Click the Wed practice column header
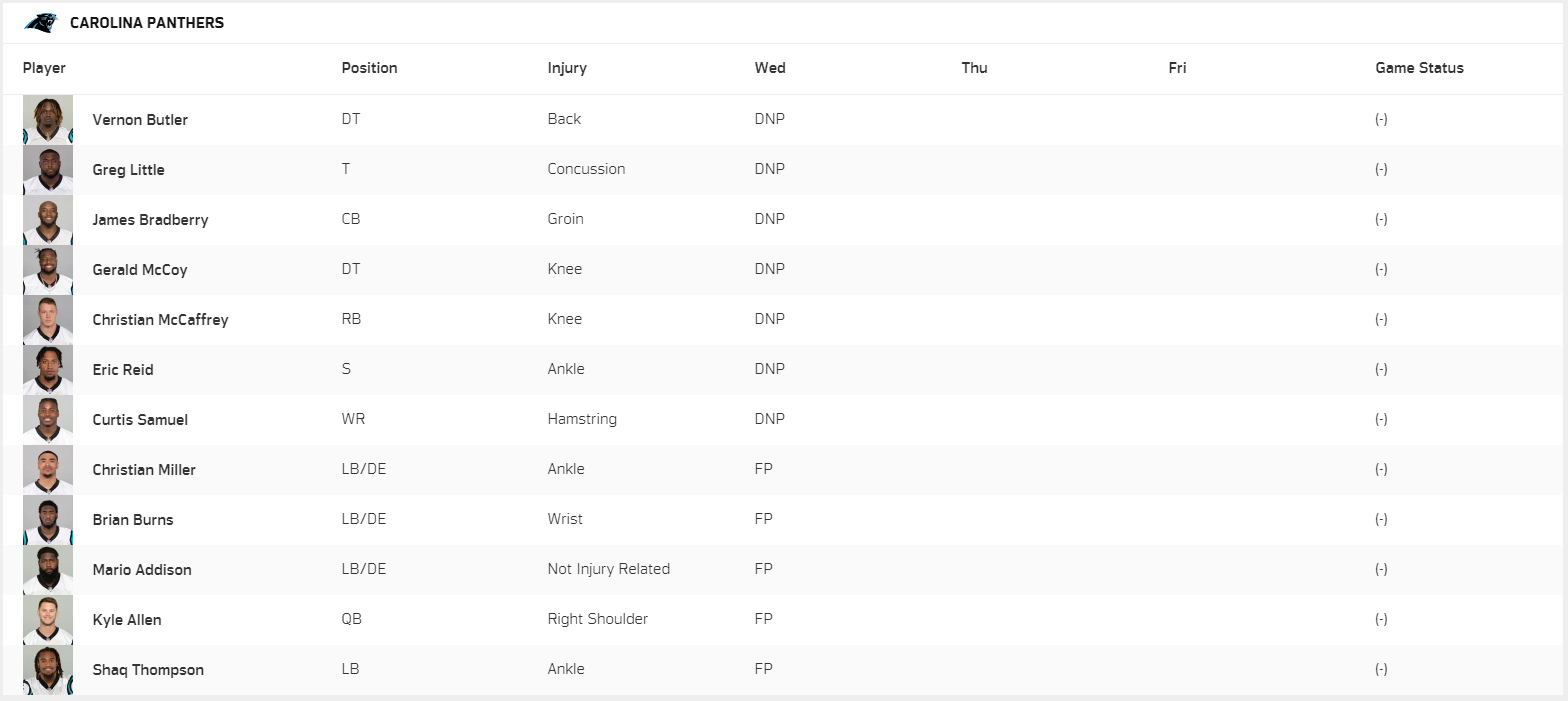Screen dimensions: 1568x701 pos(770,68)
